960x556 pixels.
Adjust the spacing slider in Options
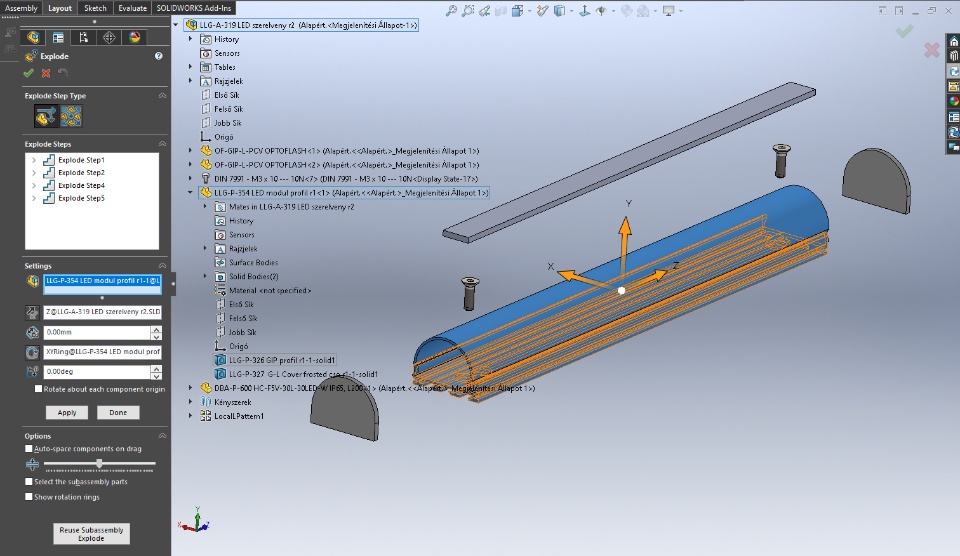click(x=99, y=464)
